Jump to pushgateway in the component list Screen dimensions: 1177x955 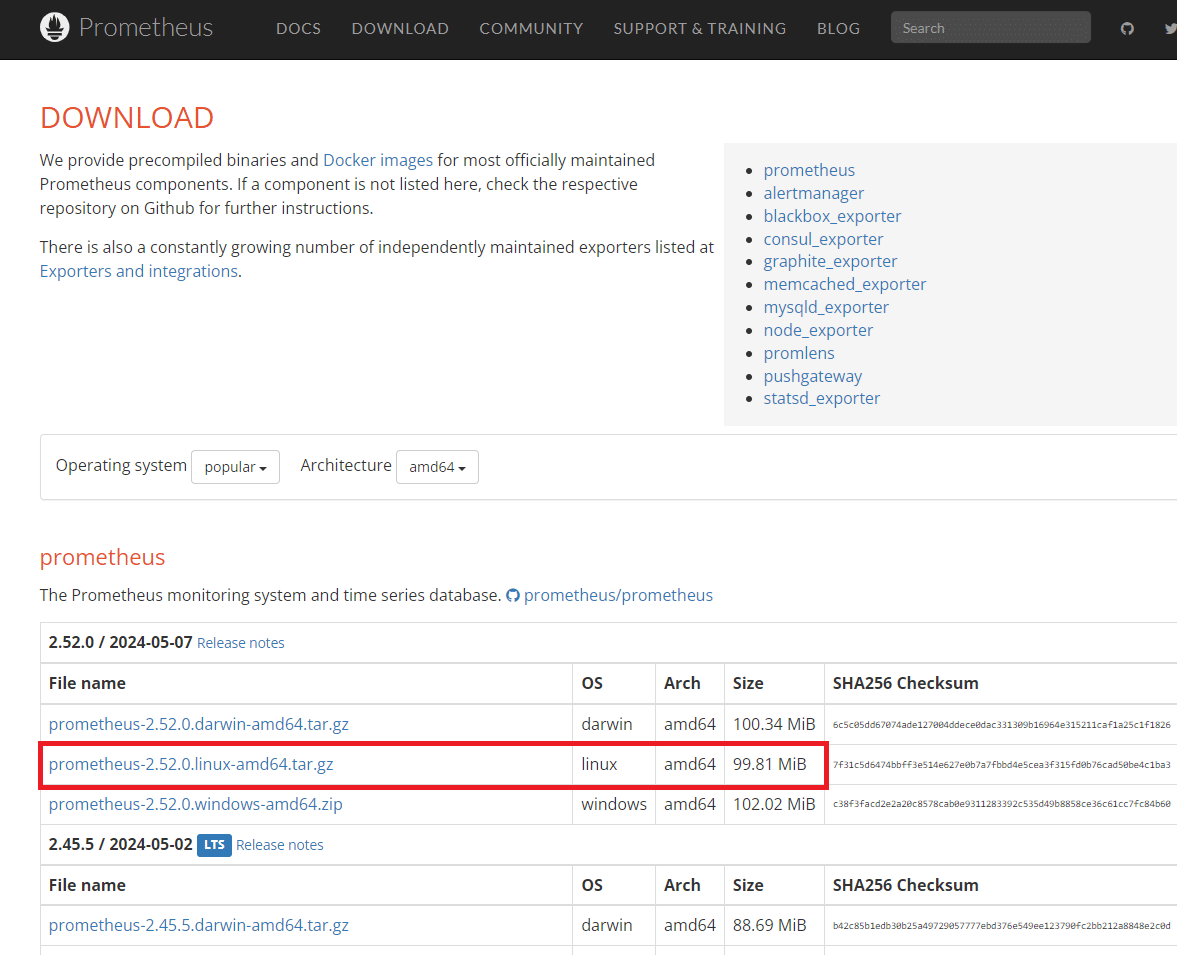coord(813,376)
